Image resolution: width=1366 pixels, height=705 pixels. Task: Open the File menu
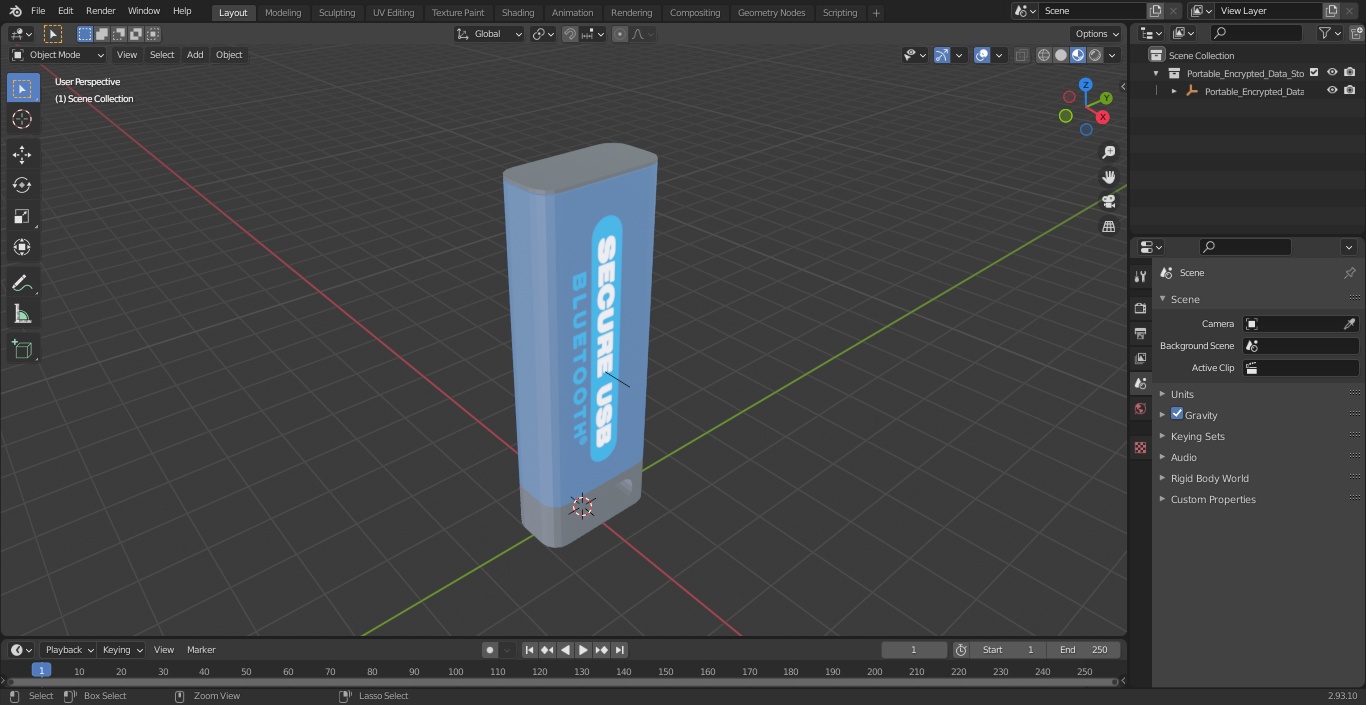pos(38,11)
